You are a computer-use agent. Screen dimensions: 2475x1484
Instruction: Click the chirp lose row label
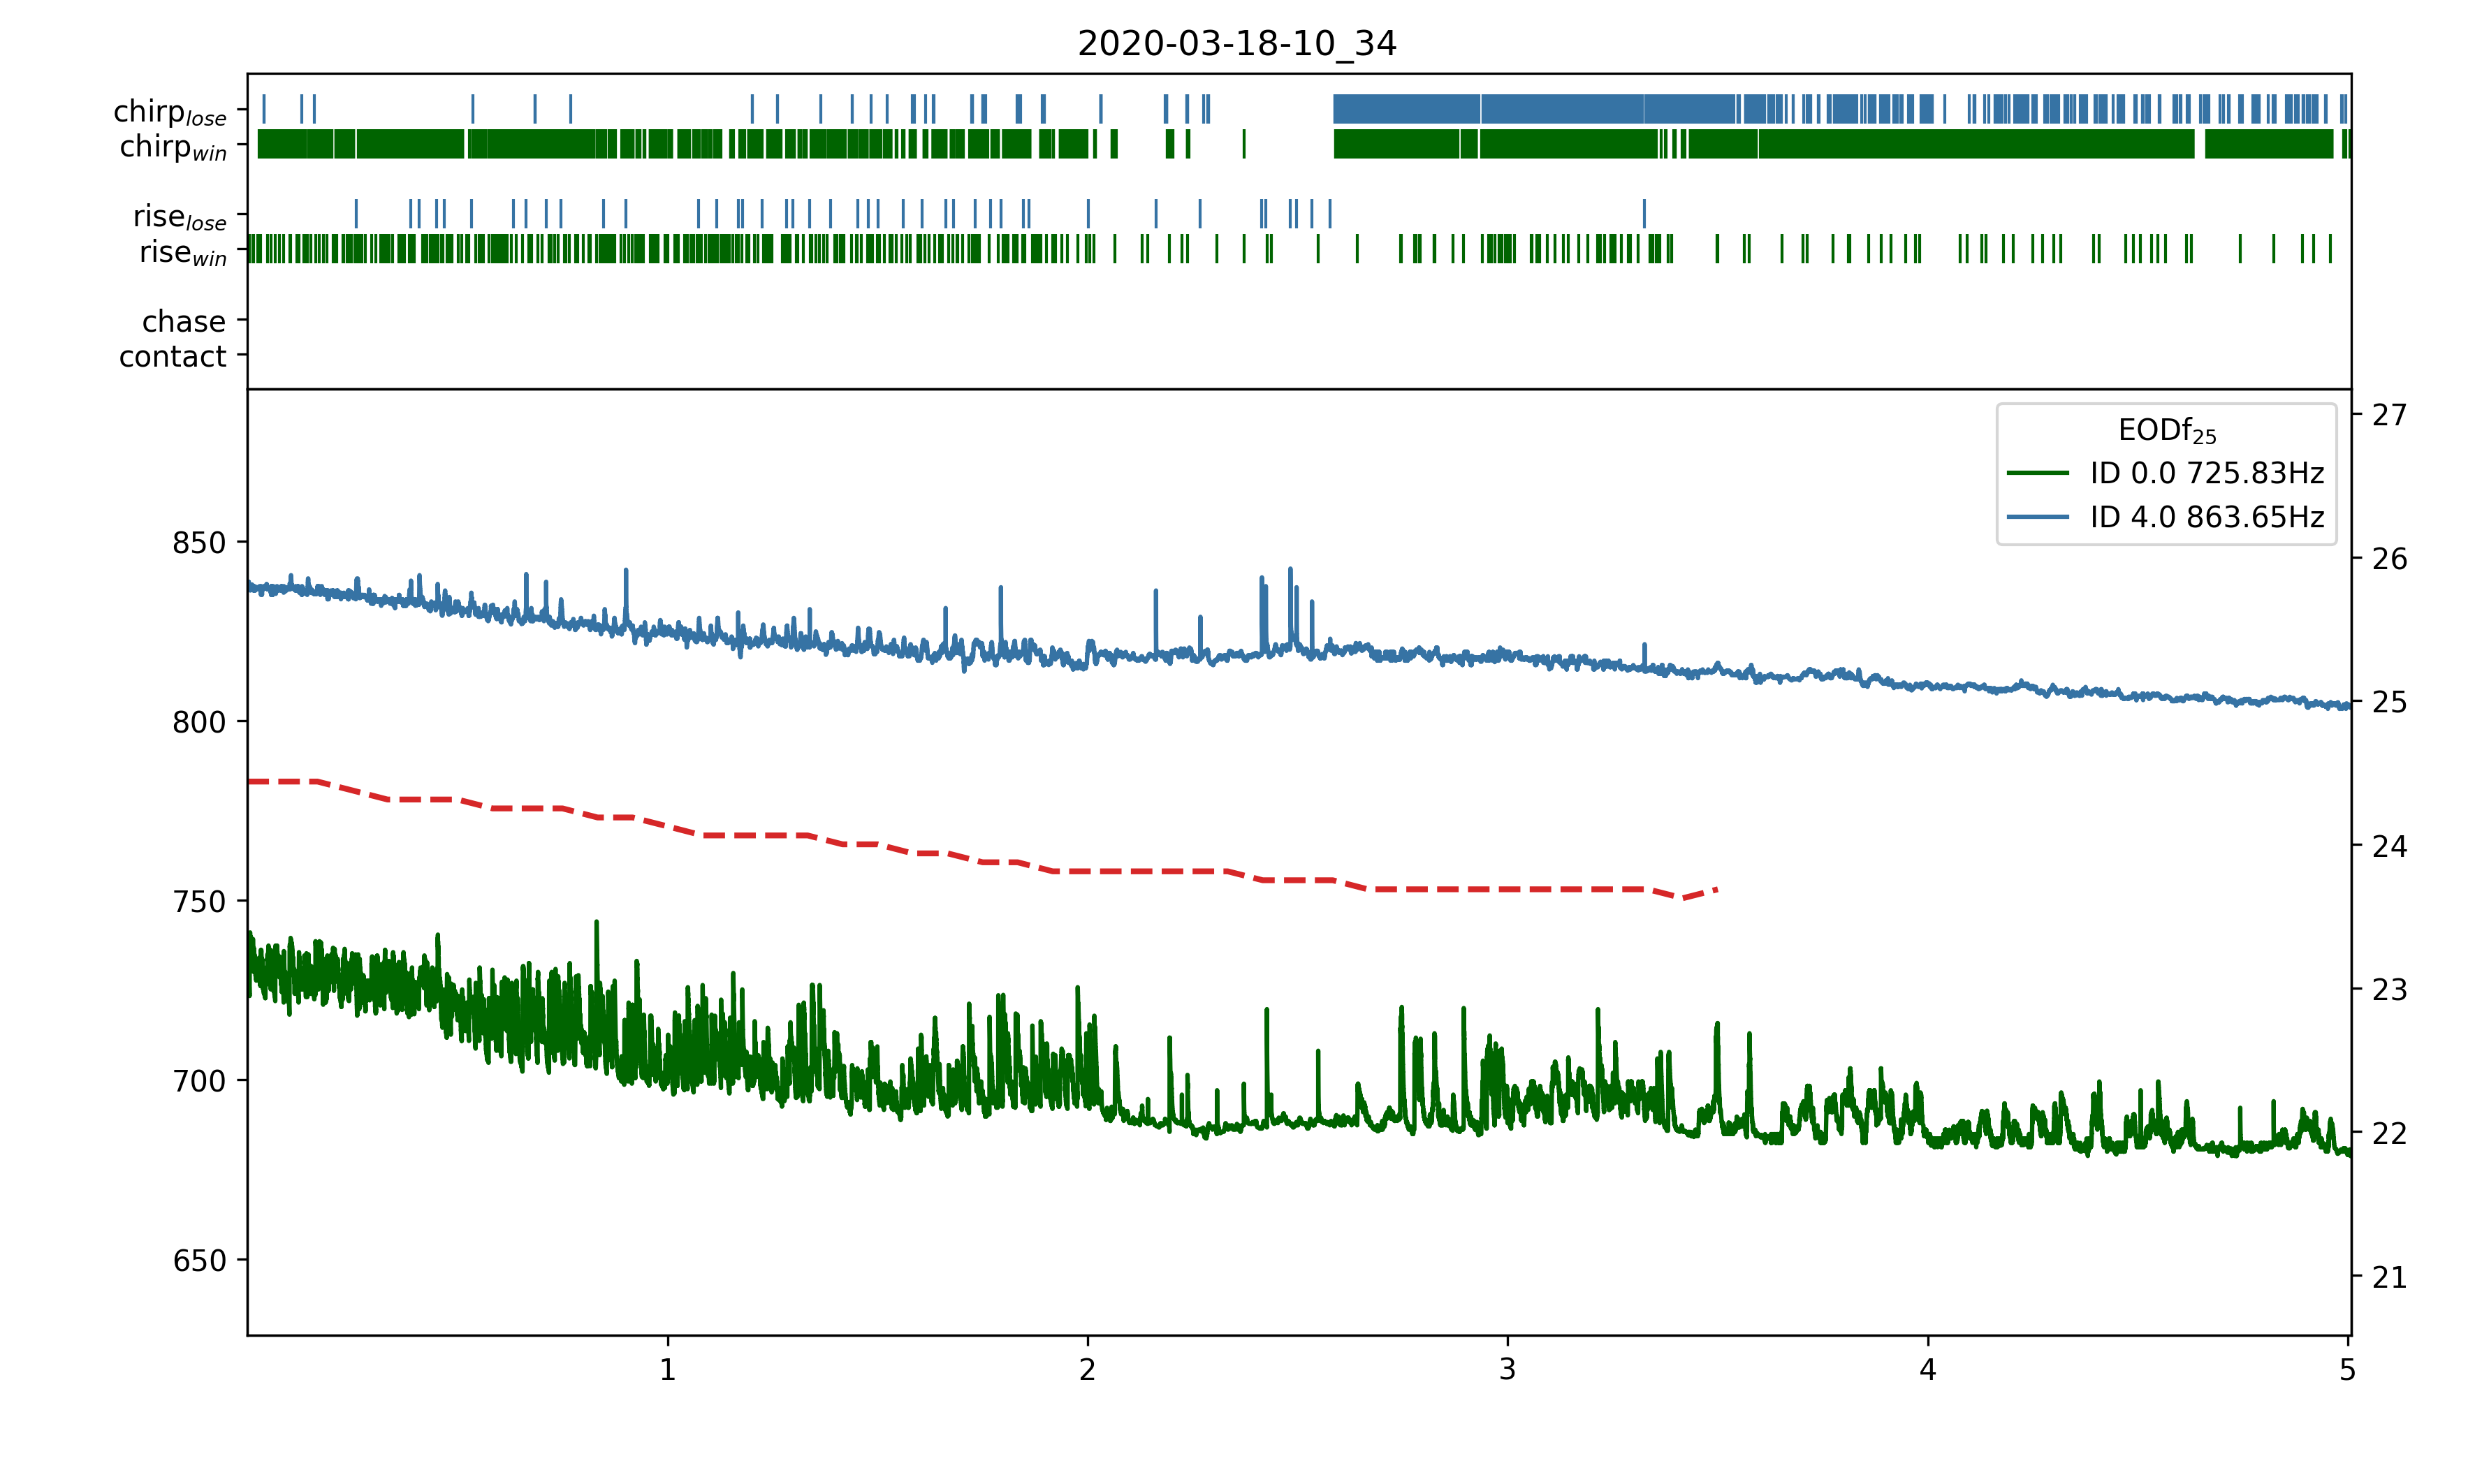170,111
